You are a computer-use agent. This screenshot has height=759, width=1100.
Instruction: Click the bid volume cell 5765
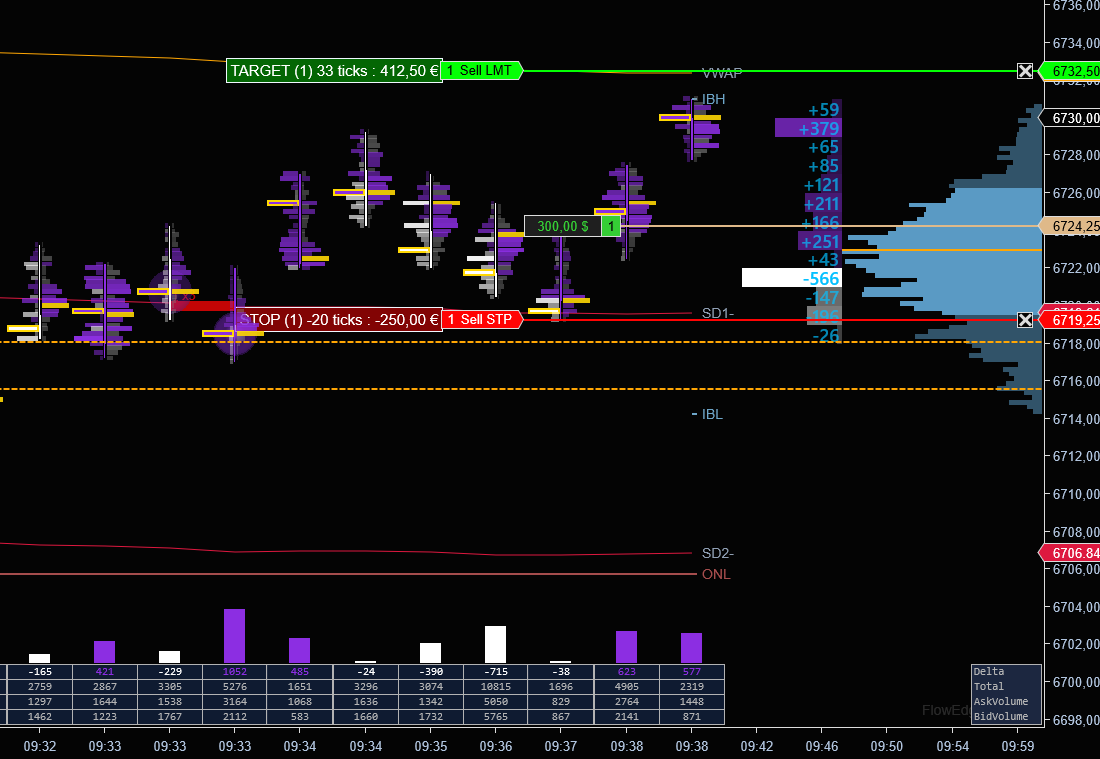point(495,716)
